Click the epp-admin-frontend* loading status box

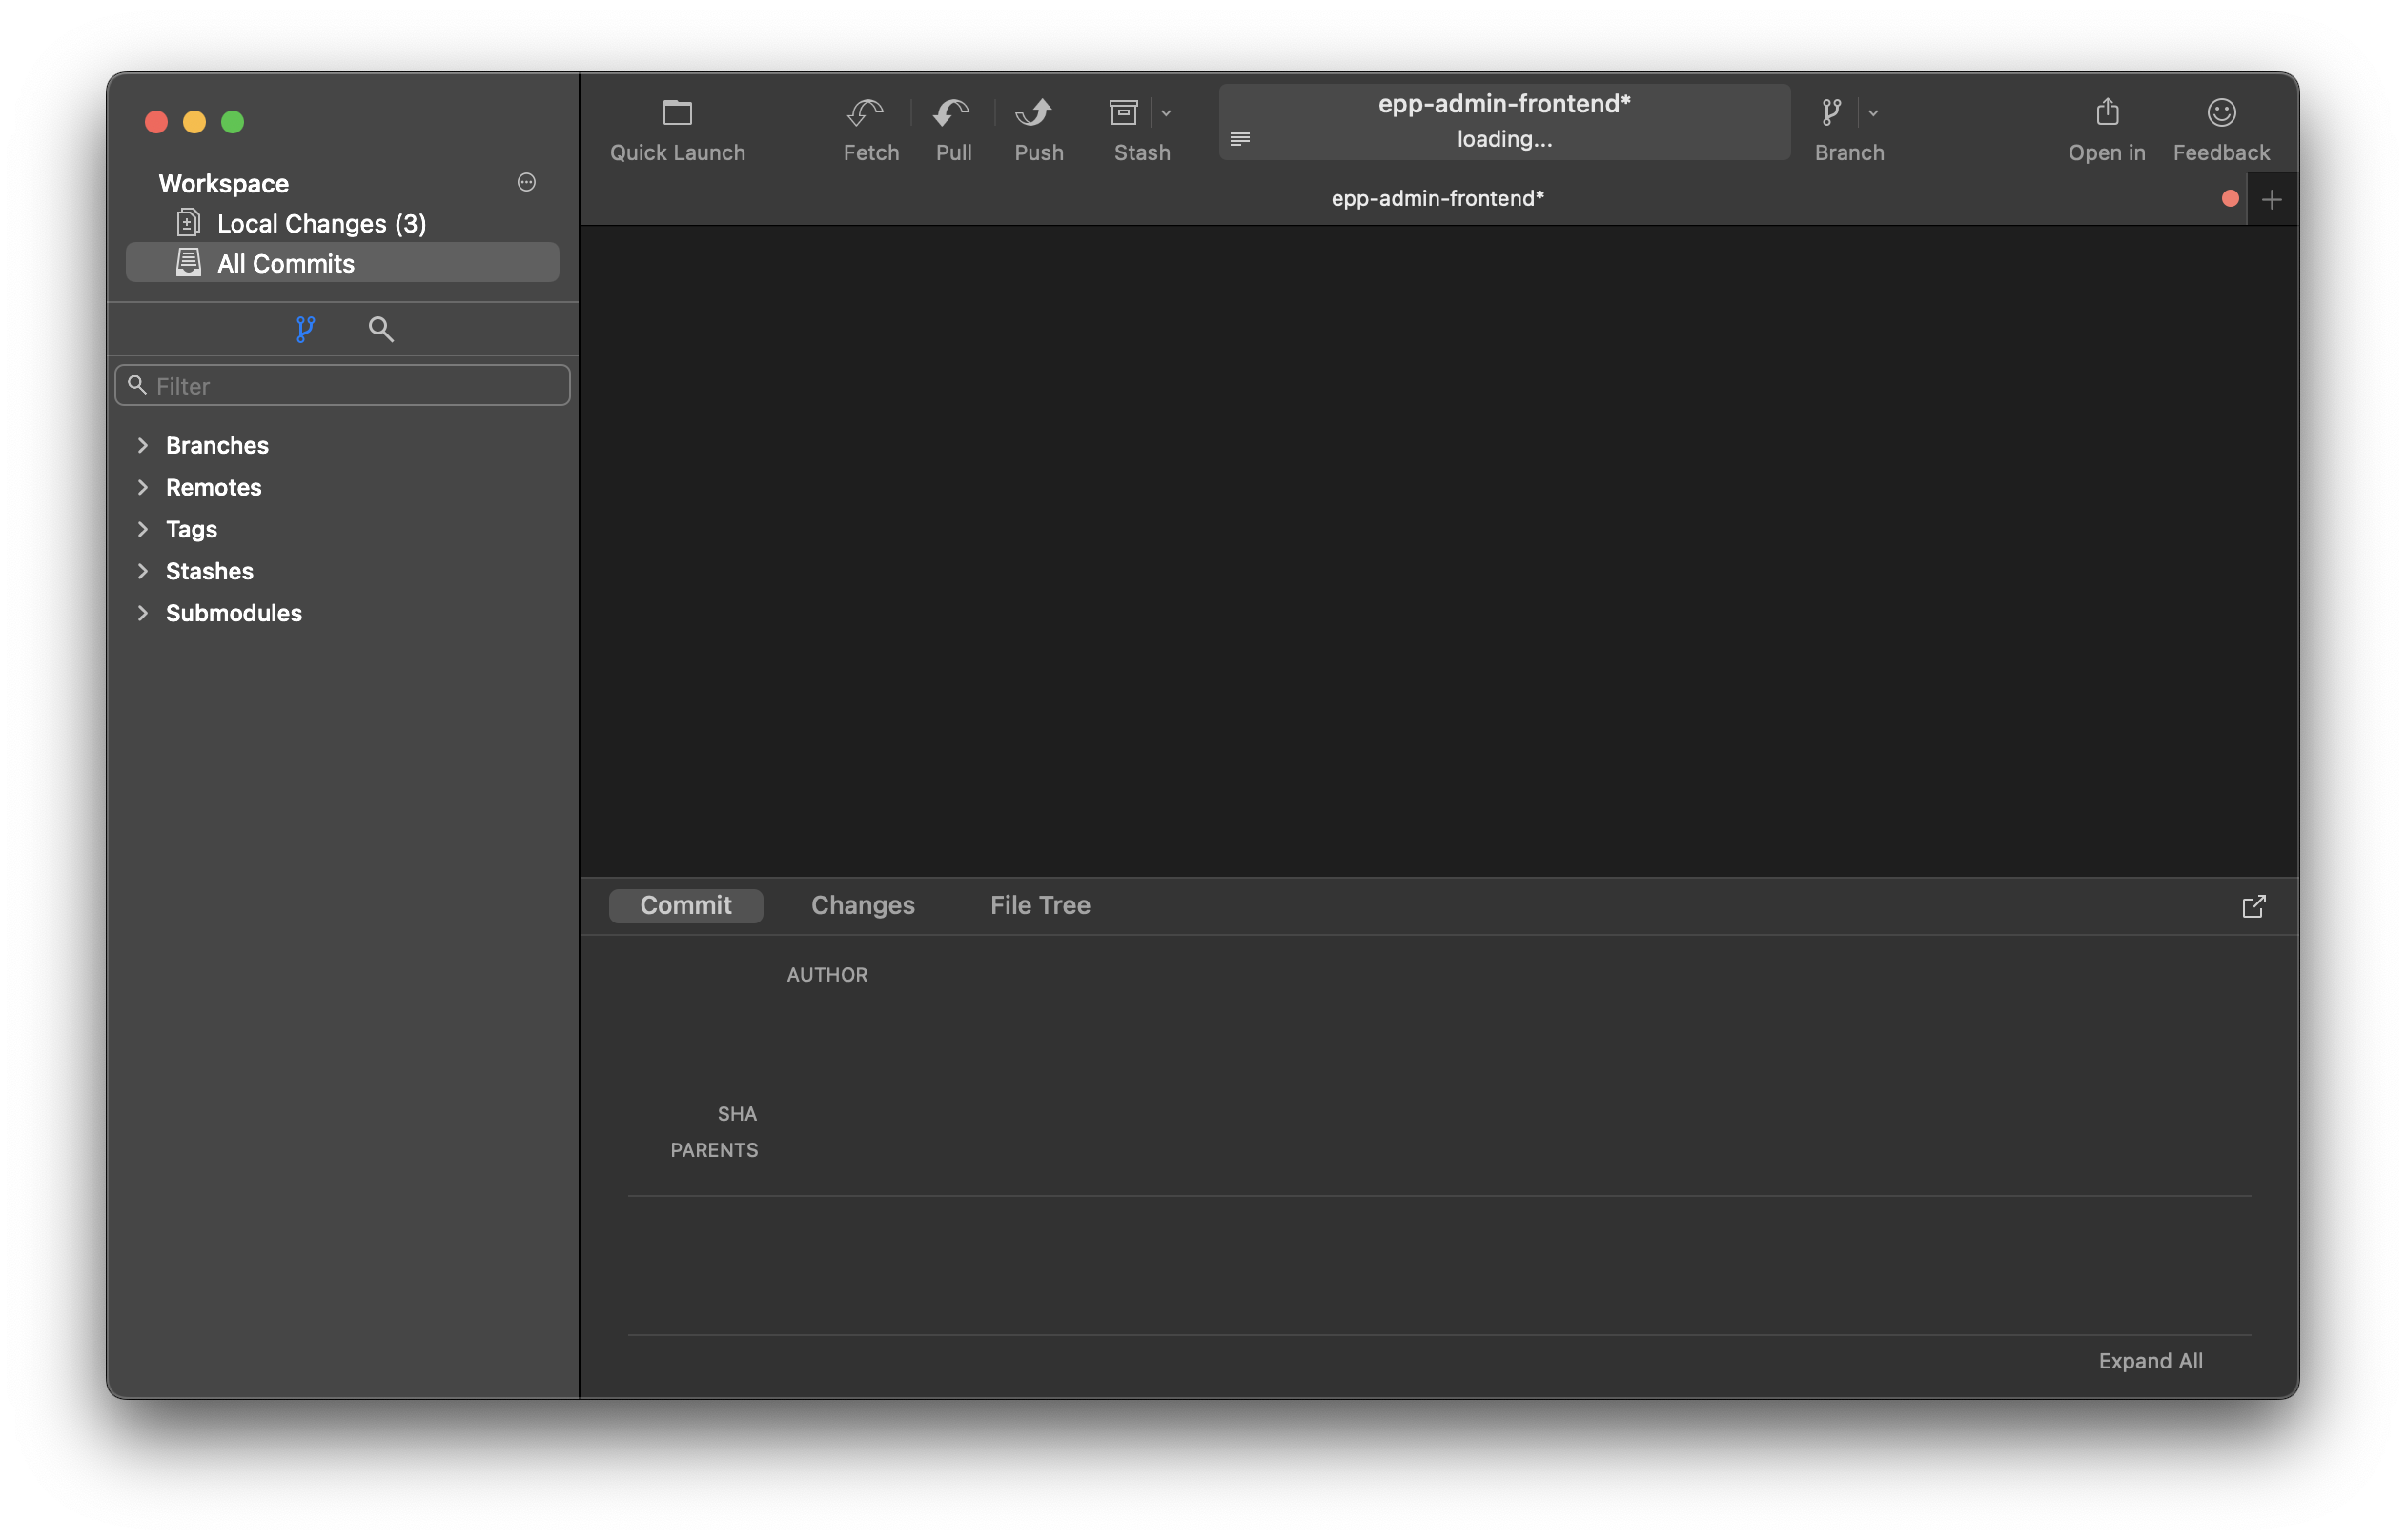[1504, 121]
